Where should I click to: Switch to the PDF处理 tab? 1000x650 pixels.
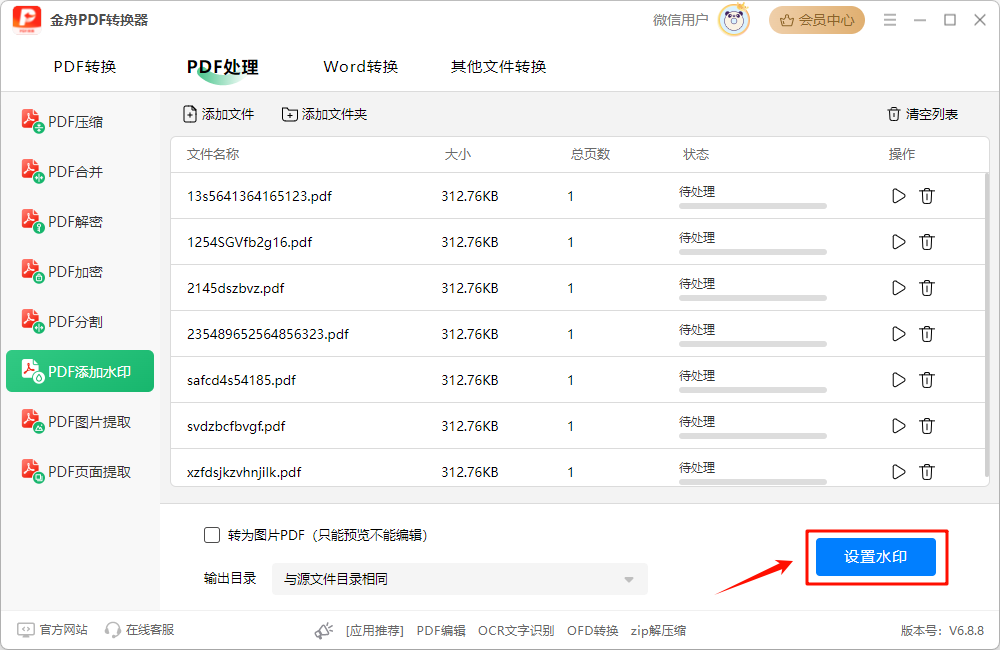tap(223, 66)
